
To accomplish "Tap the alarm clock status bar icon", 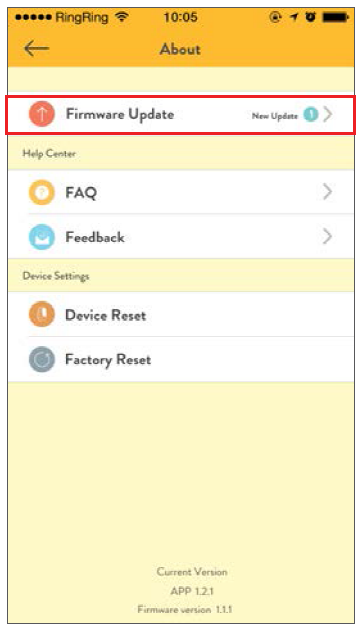I will [x=310, y=17].
